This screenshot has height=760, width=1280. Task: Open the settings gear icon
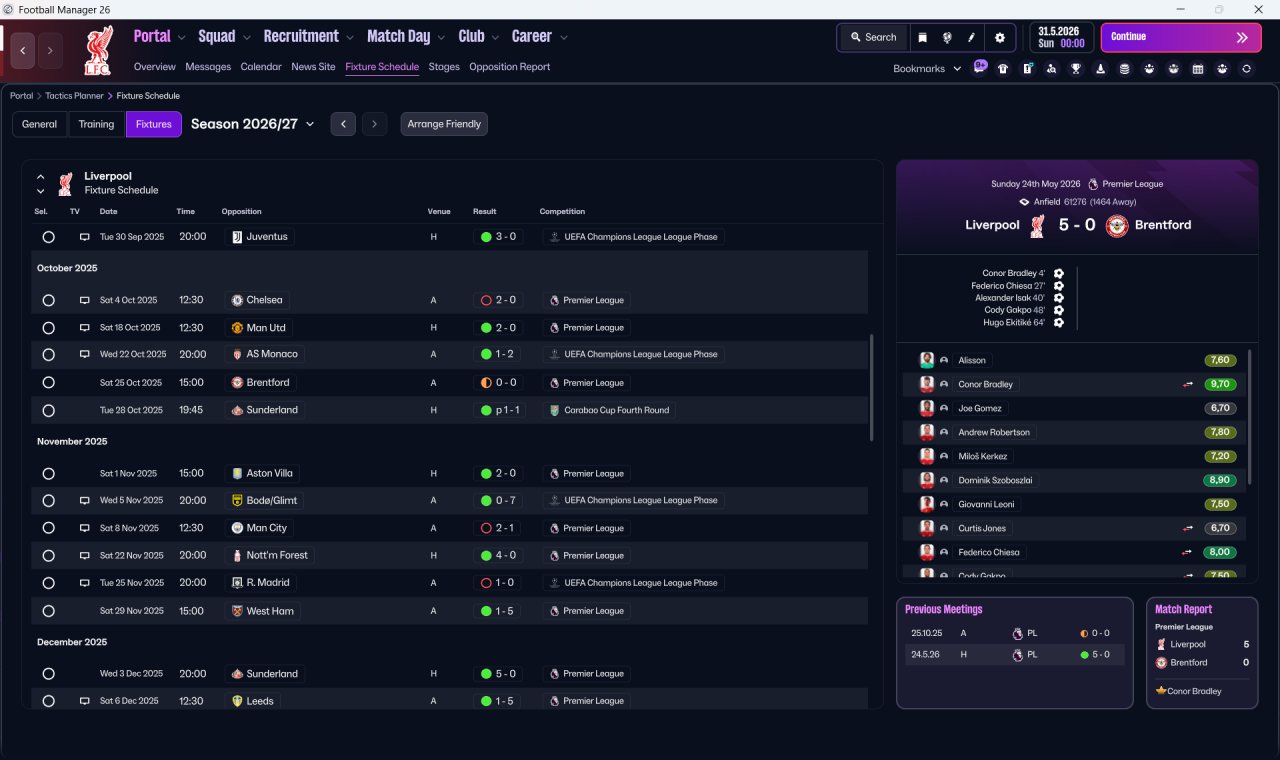click(1000, 37)
